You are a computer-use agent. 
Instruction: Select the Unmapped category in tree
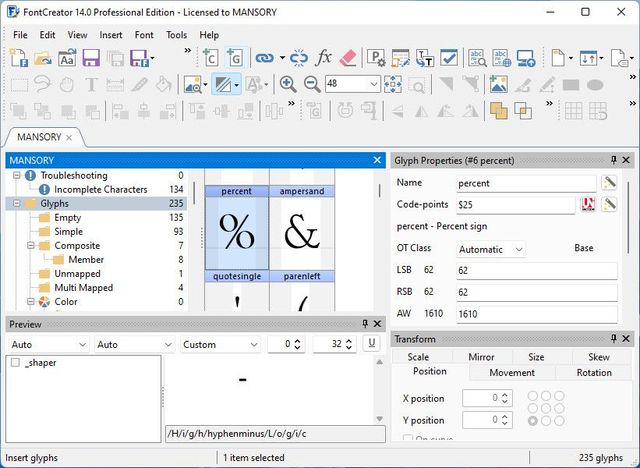pyautogui.click(x=76, y=273)
